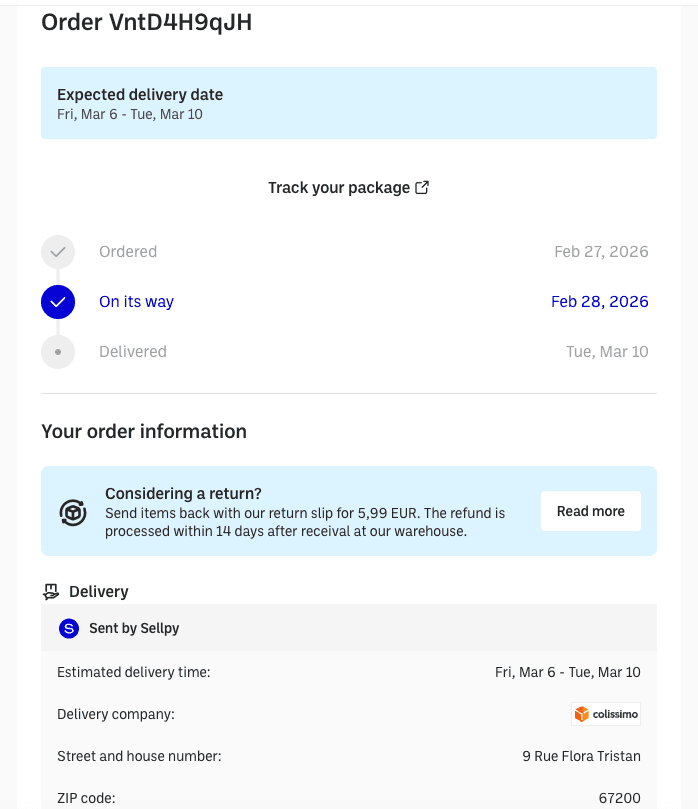Click the 9 Rue Flora Tristan address
Screen dimensions: 698x809
point(581,756)
